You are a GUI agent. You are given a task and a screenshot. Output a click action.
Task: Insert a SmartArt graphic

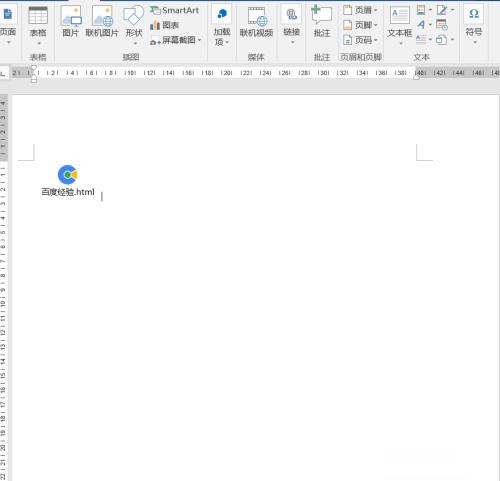pyautogui.click(x=175, y=10)
